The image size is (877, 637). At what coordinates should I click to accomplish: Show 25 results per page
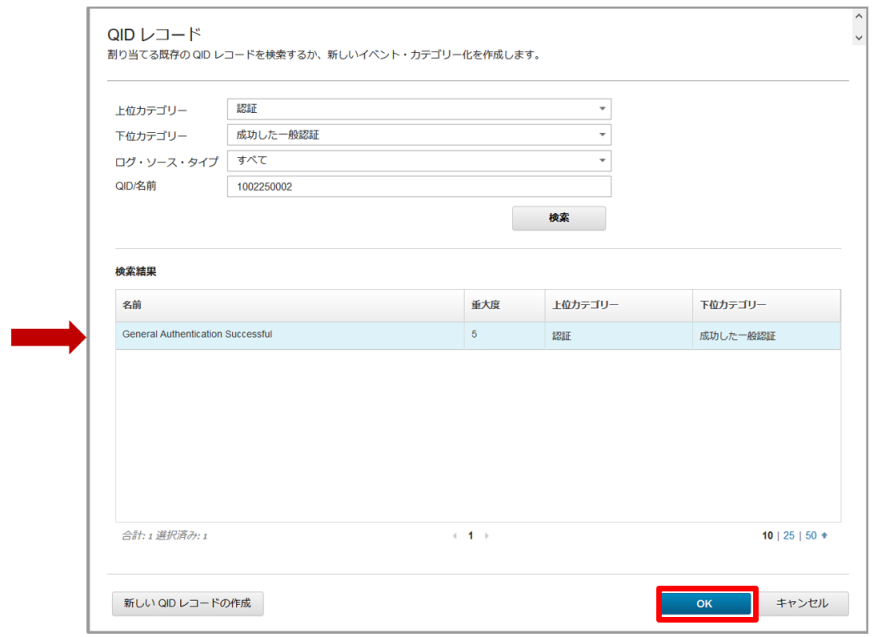(x=789, y=536)
